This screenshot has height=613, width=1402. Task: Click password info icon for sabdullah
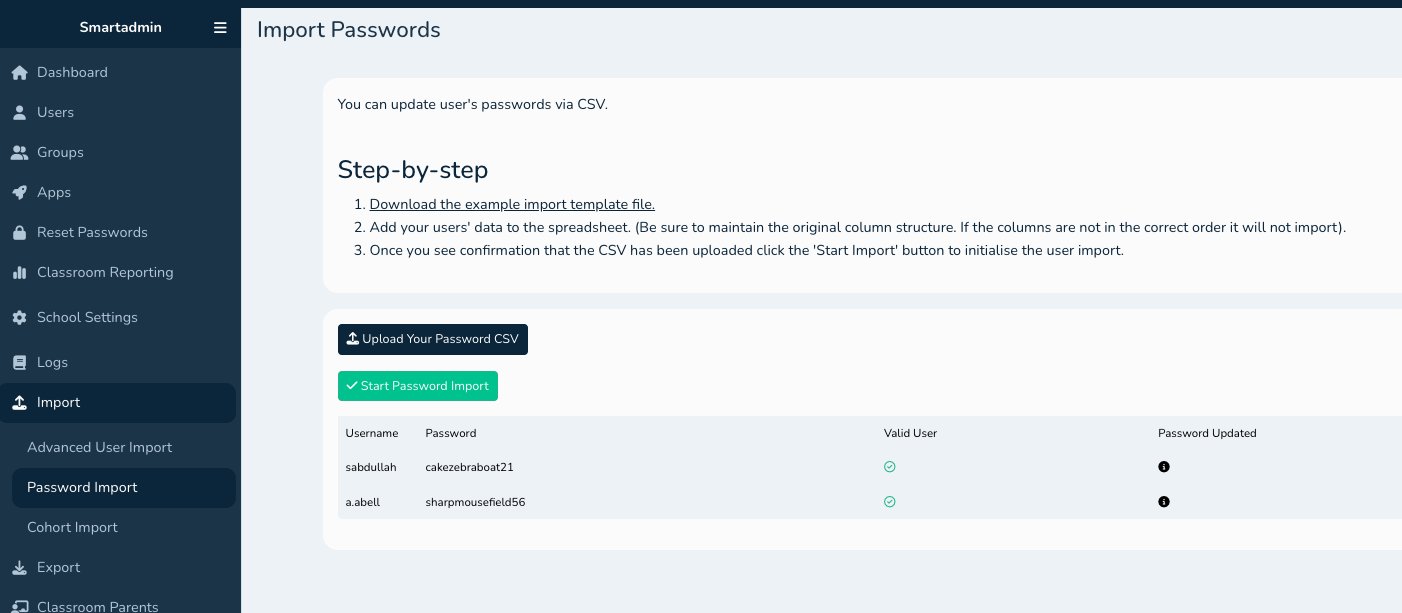1164,467
